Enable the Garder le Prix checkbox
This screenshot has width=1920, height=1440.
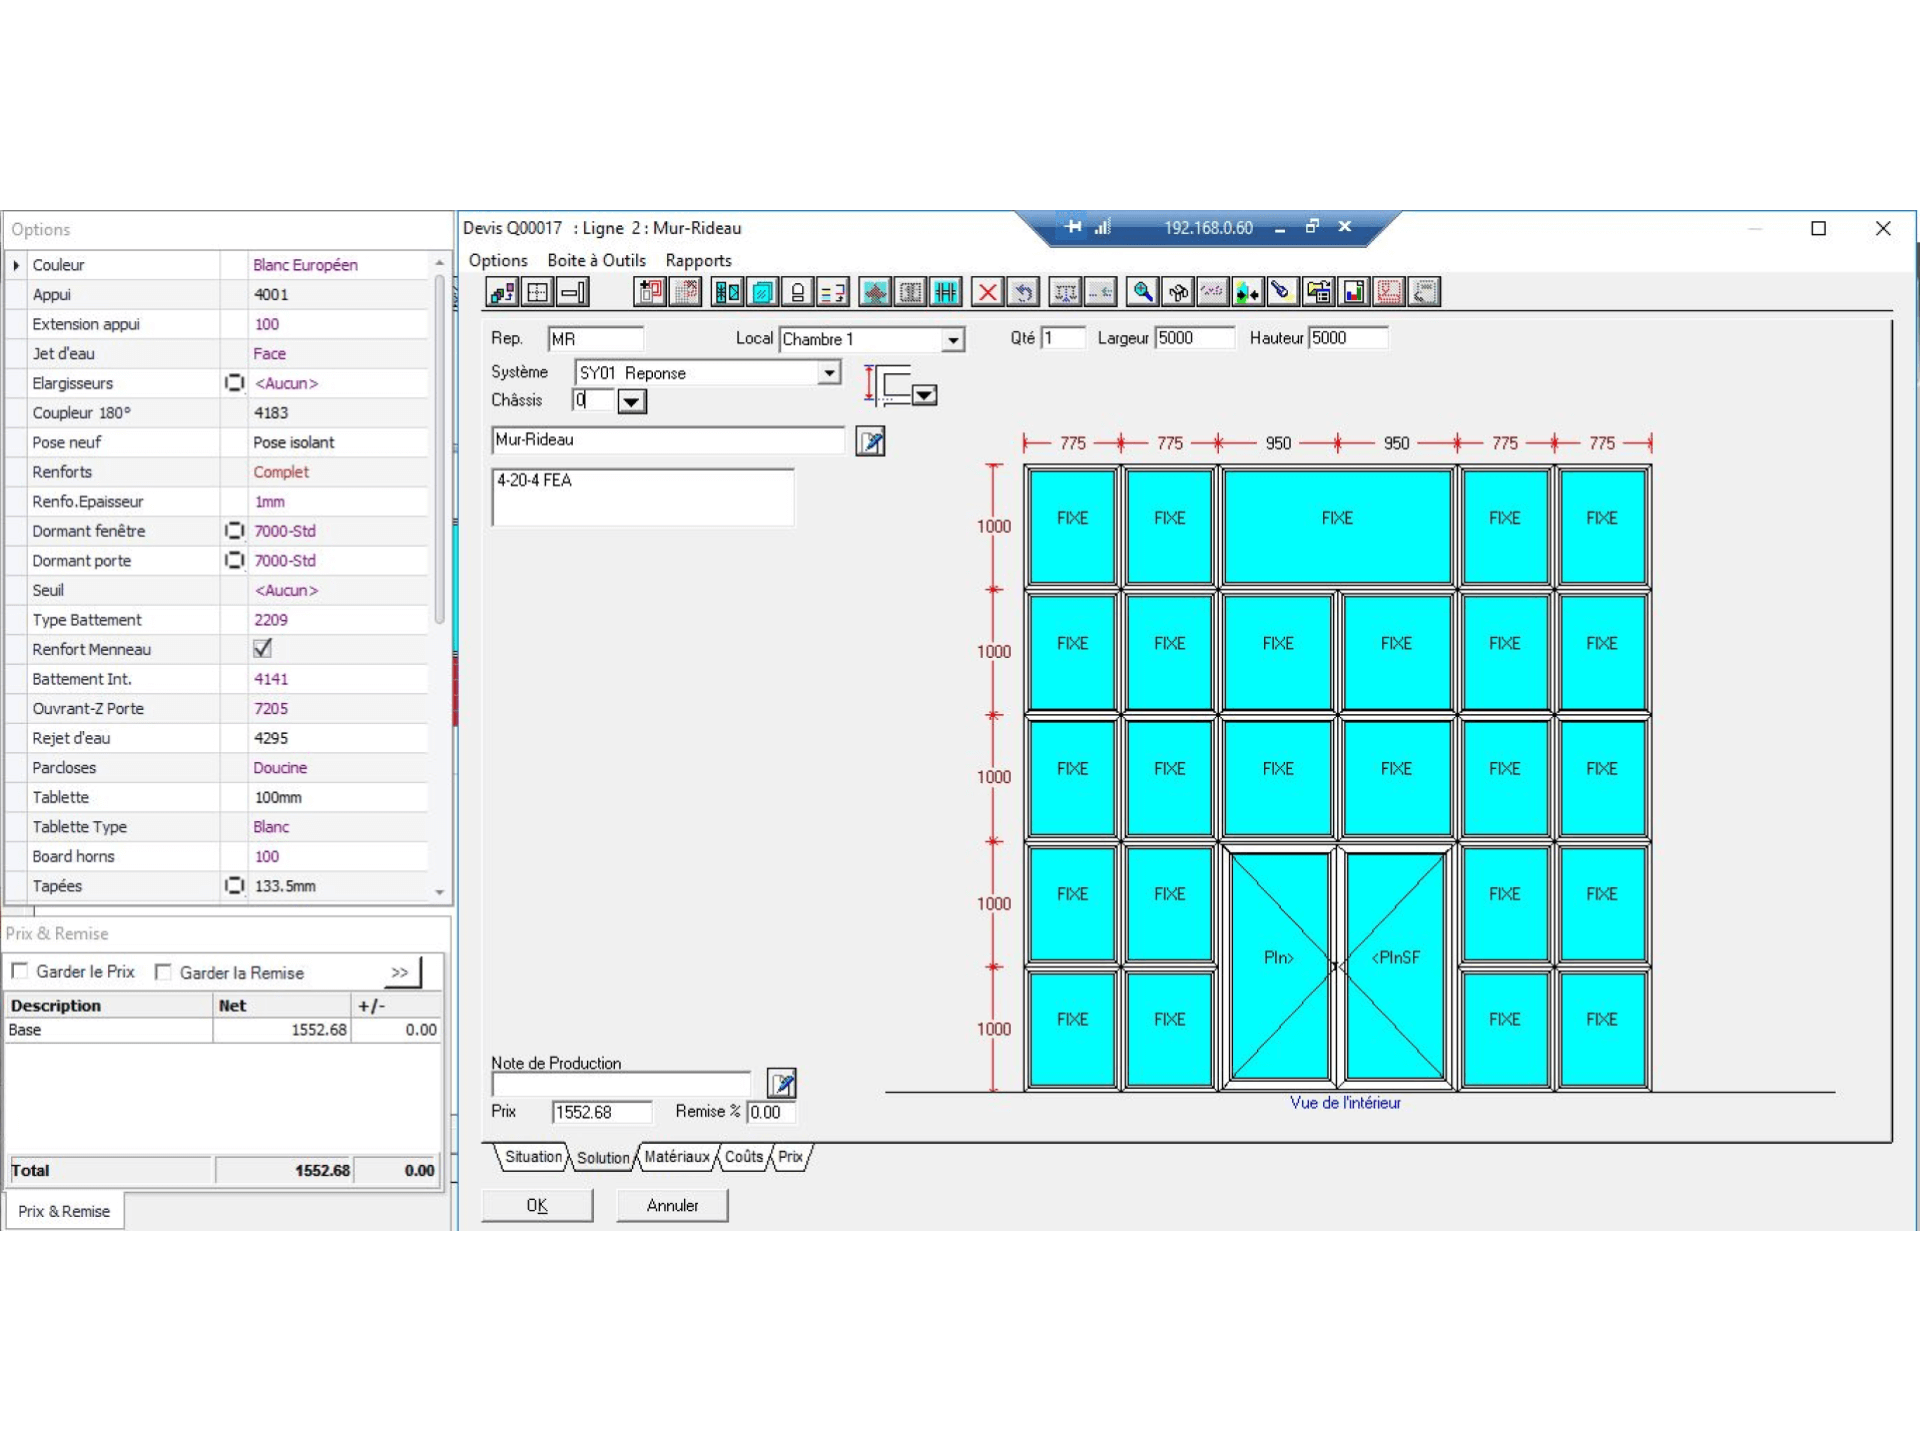coord(20,971)
